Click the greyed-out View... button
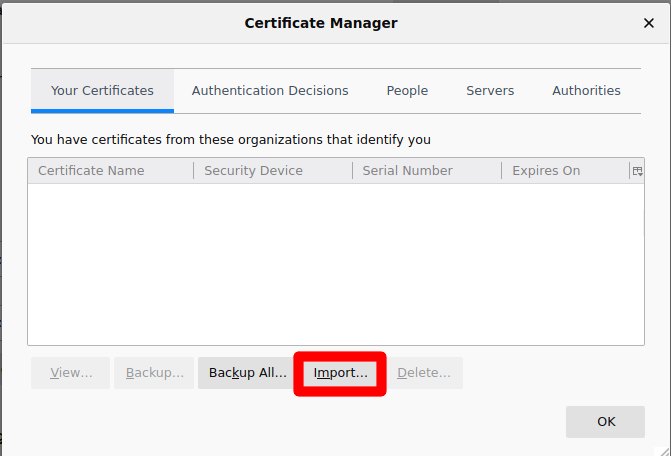671x456 pixels. [x=71, y=373]
